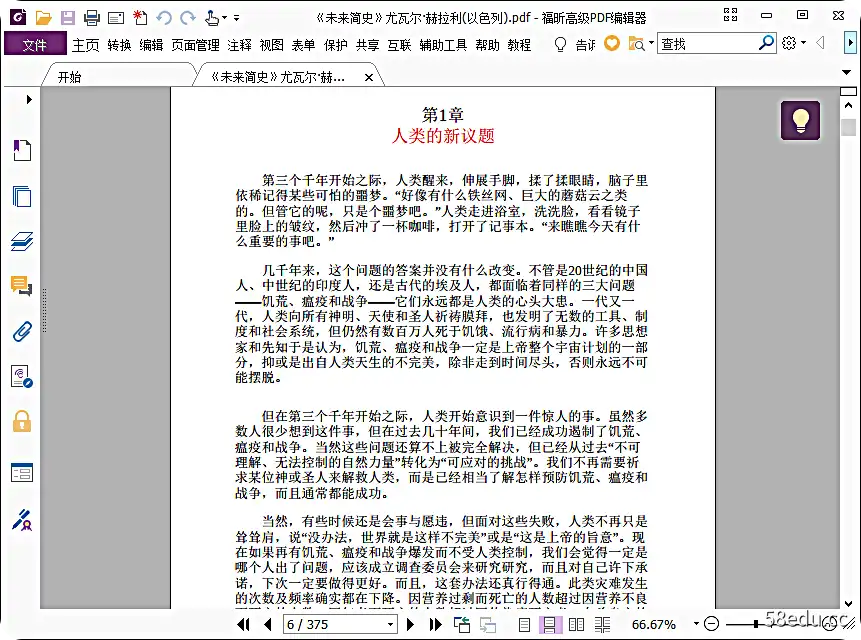Go to the previous page
This screenshot has width=861, height=640.
tap(267, 624)
